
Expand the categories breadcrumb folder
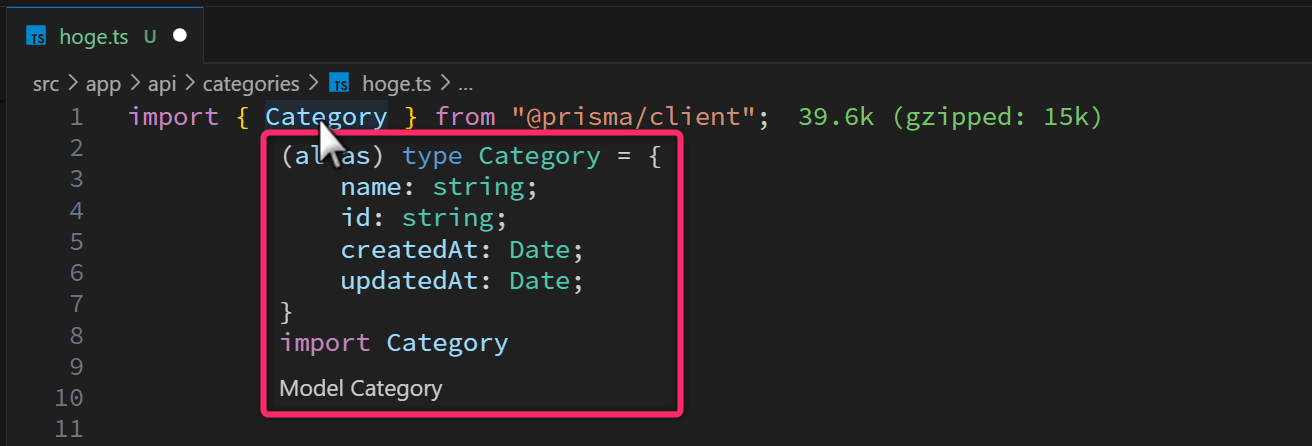[251, 84]
